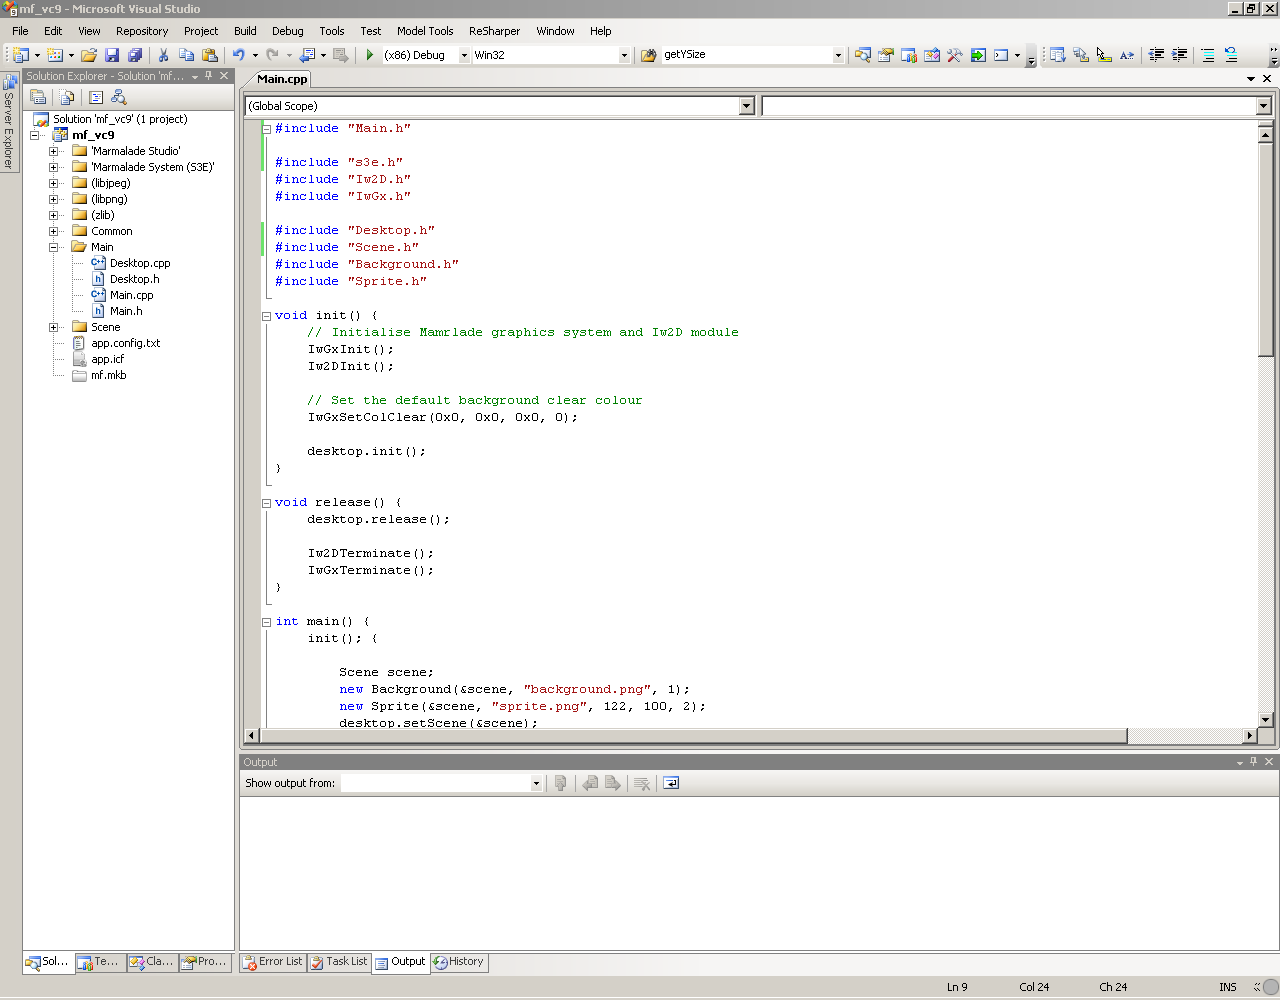1280x1000 pixels.
Task: Click the editor vertical scrollbar thumb
Action: pyautogui.click(x=1265, y=250)
